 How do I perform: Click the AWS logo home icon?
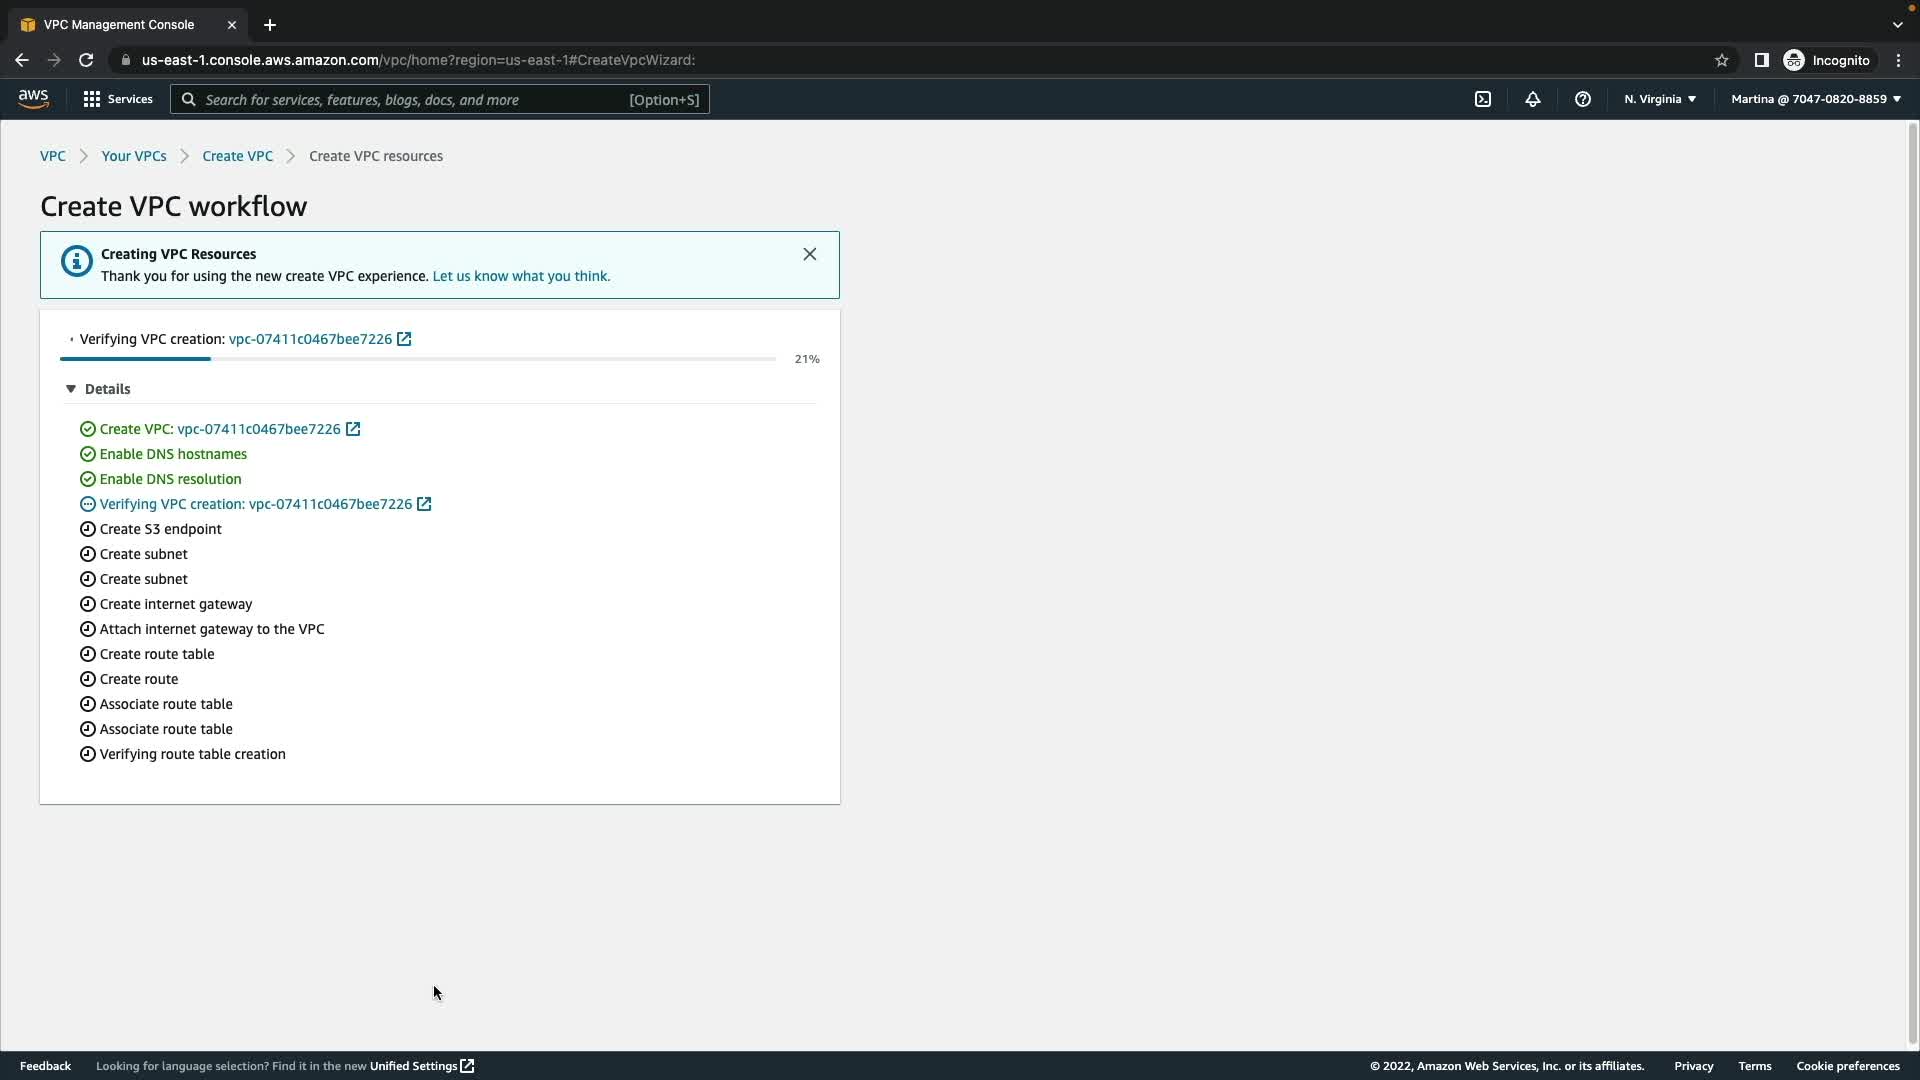click(33, 98)
